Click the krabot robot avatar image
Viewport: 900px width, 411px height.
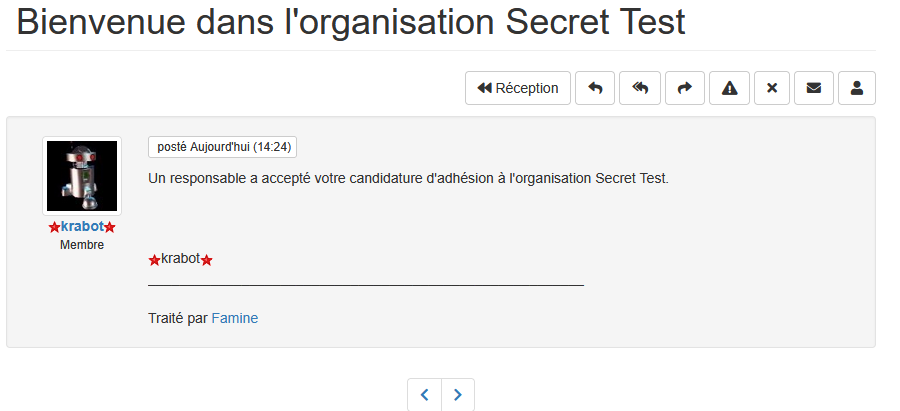coord(82,176)
